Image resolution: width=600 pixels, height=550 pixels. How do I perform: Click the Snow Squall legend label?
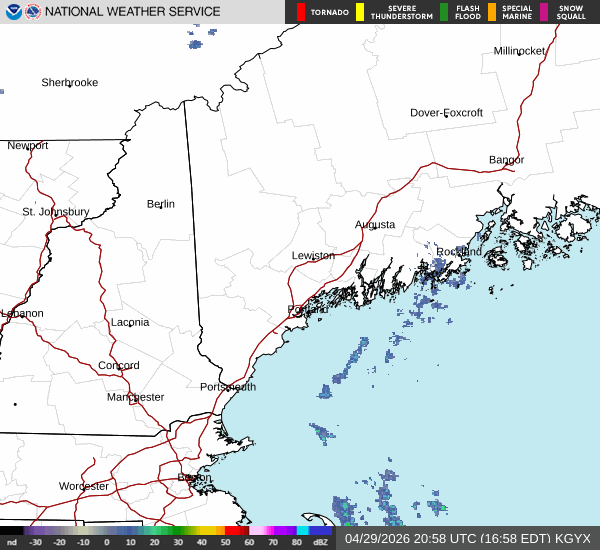pos(571,12)
